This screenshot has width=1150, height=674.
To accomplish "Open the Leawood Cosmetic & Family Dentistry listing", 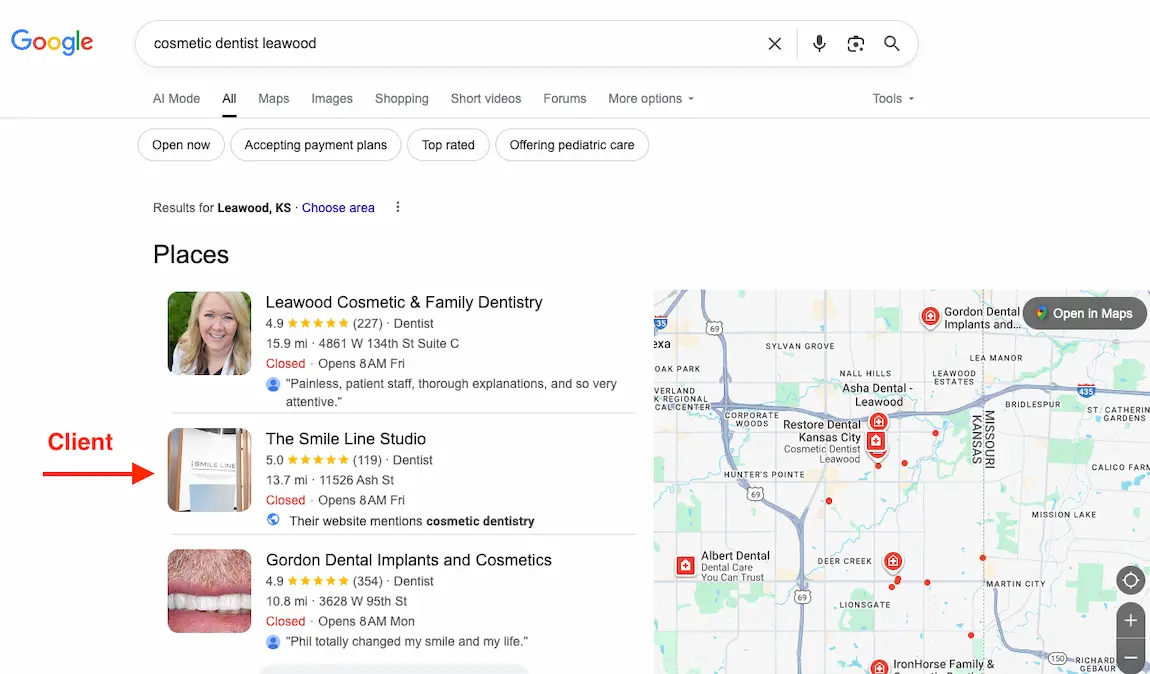I will [404, 302].
